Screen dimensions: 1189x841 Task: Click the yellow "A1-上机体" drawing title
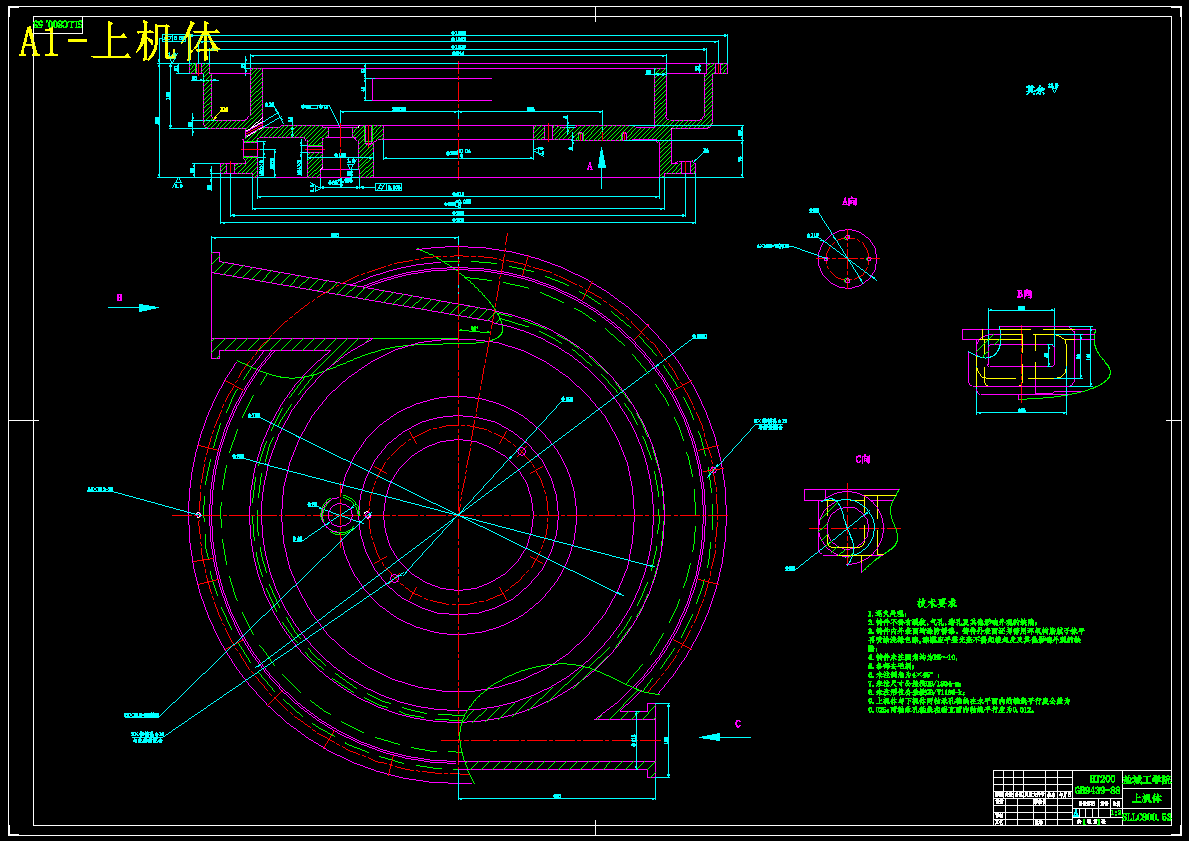point(120,41)
